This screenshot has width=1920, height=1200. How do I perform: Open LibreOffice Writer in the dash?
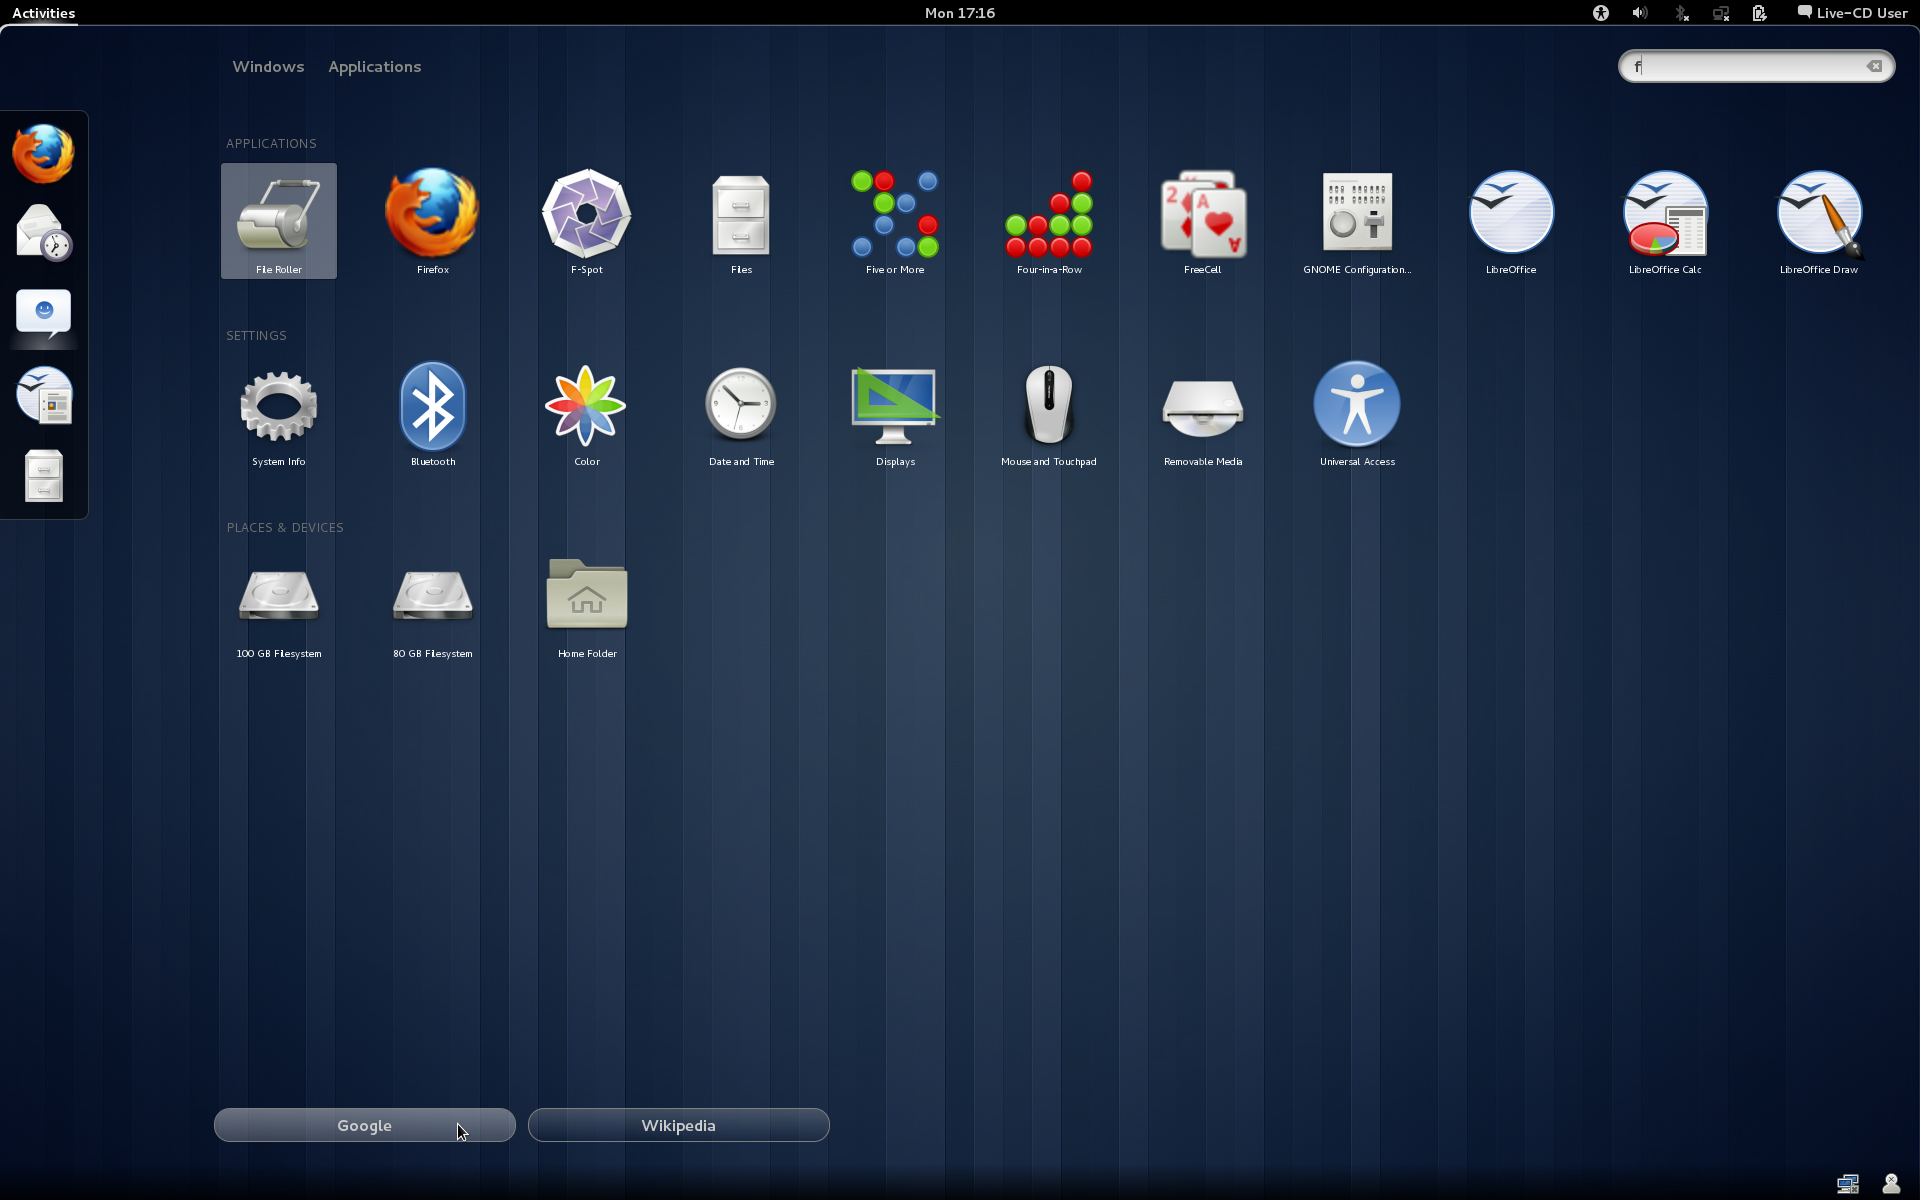coord(44,395)
